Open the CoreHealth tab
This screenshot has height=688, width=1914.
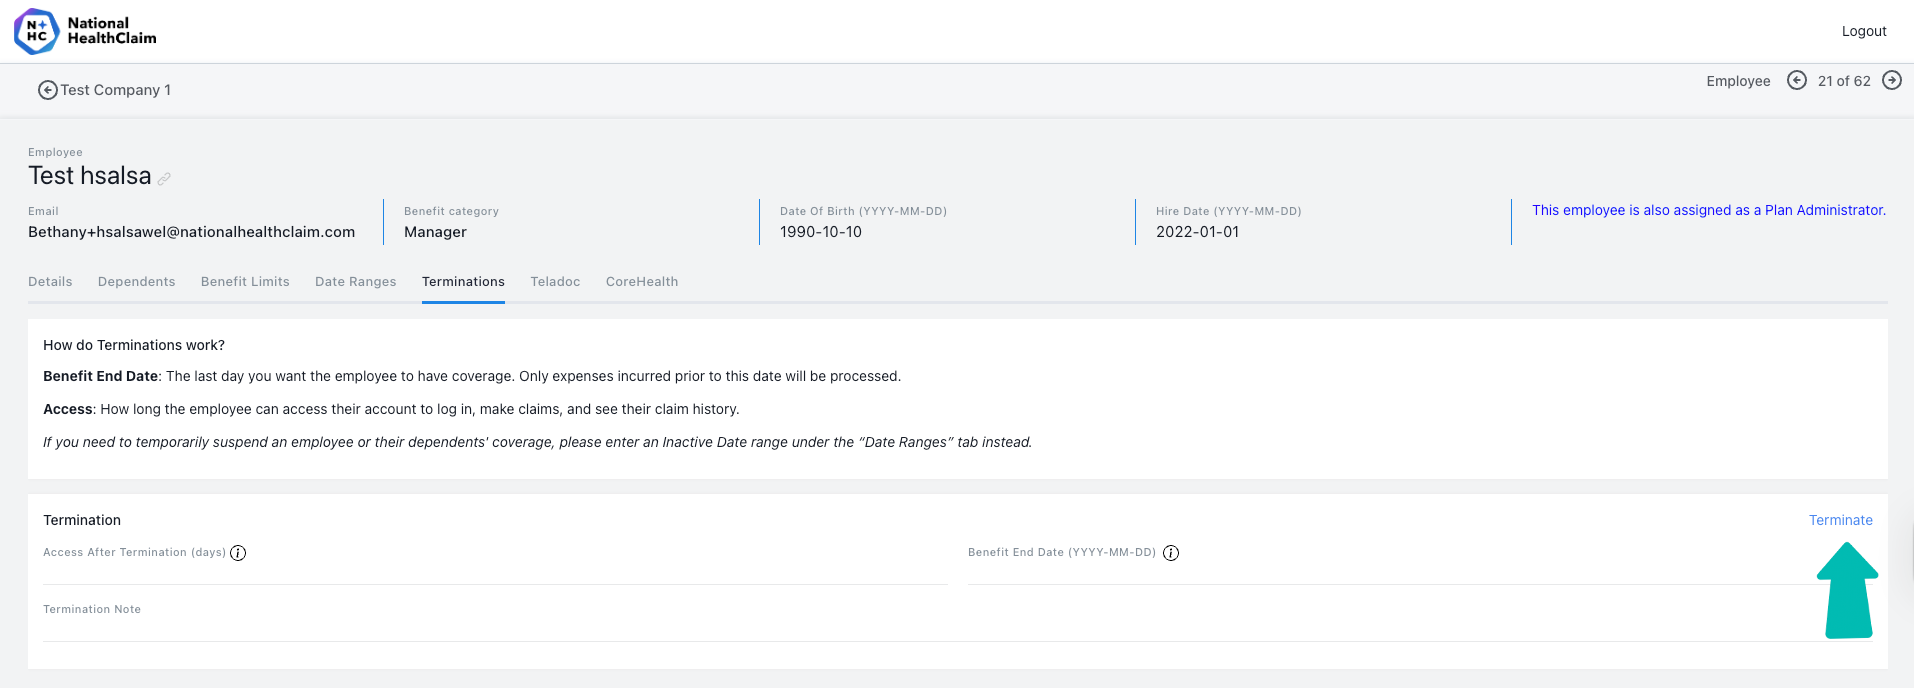click(x=642, y=282)
